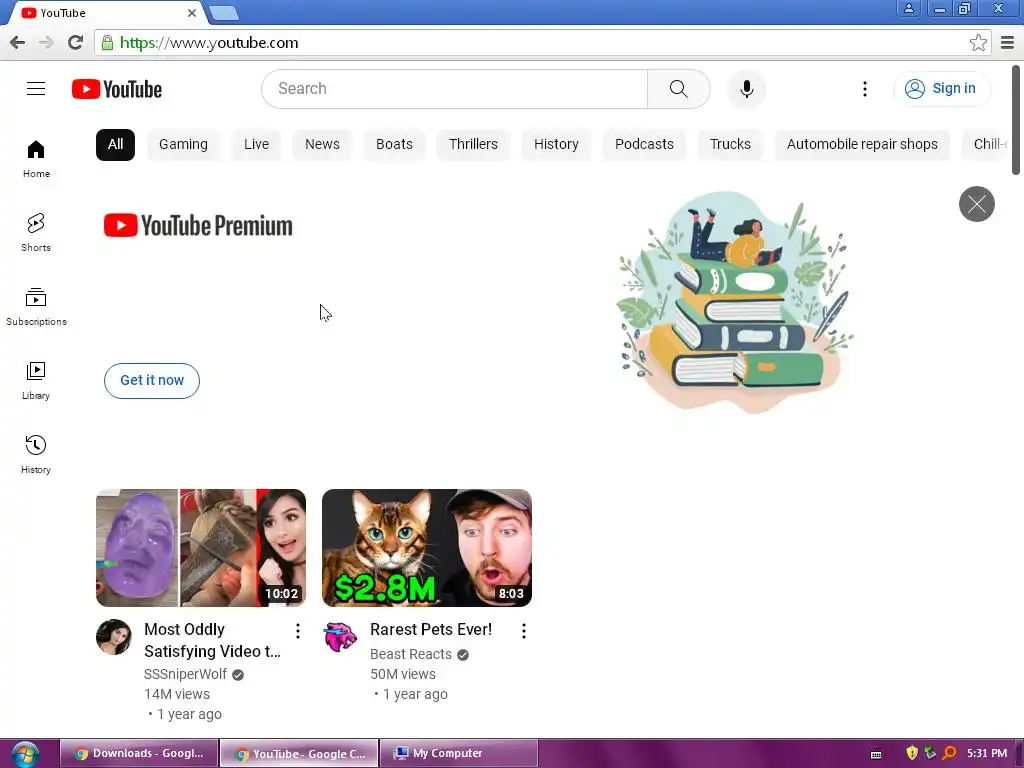Open Most Oddly Satisfying Video title link
1024x768 pixels.
[212, 640]
